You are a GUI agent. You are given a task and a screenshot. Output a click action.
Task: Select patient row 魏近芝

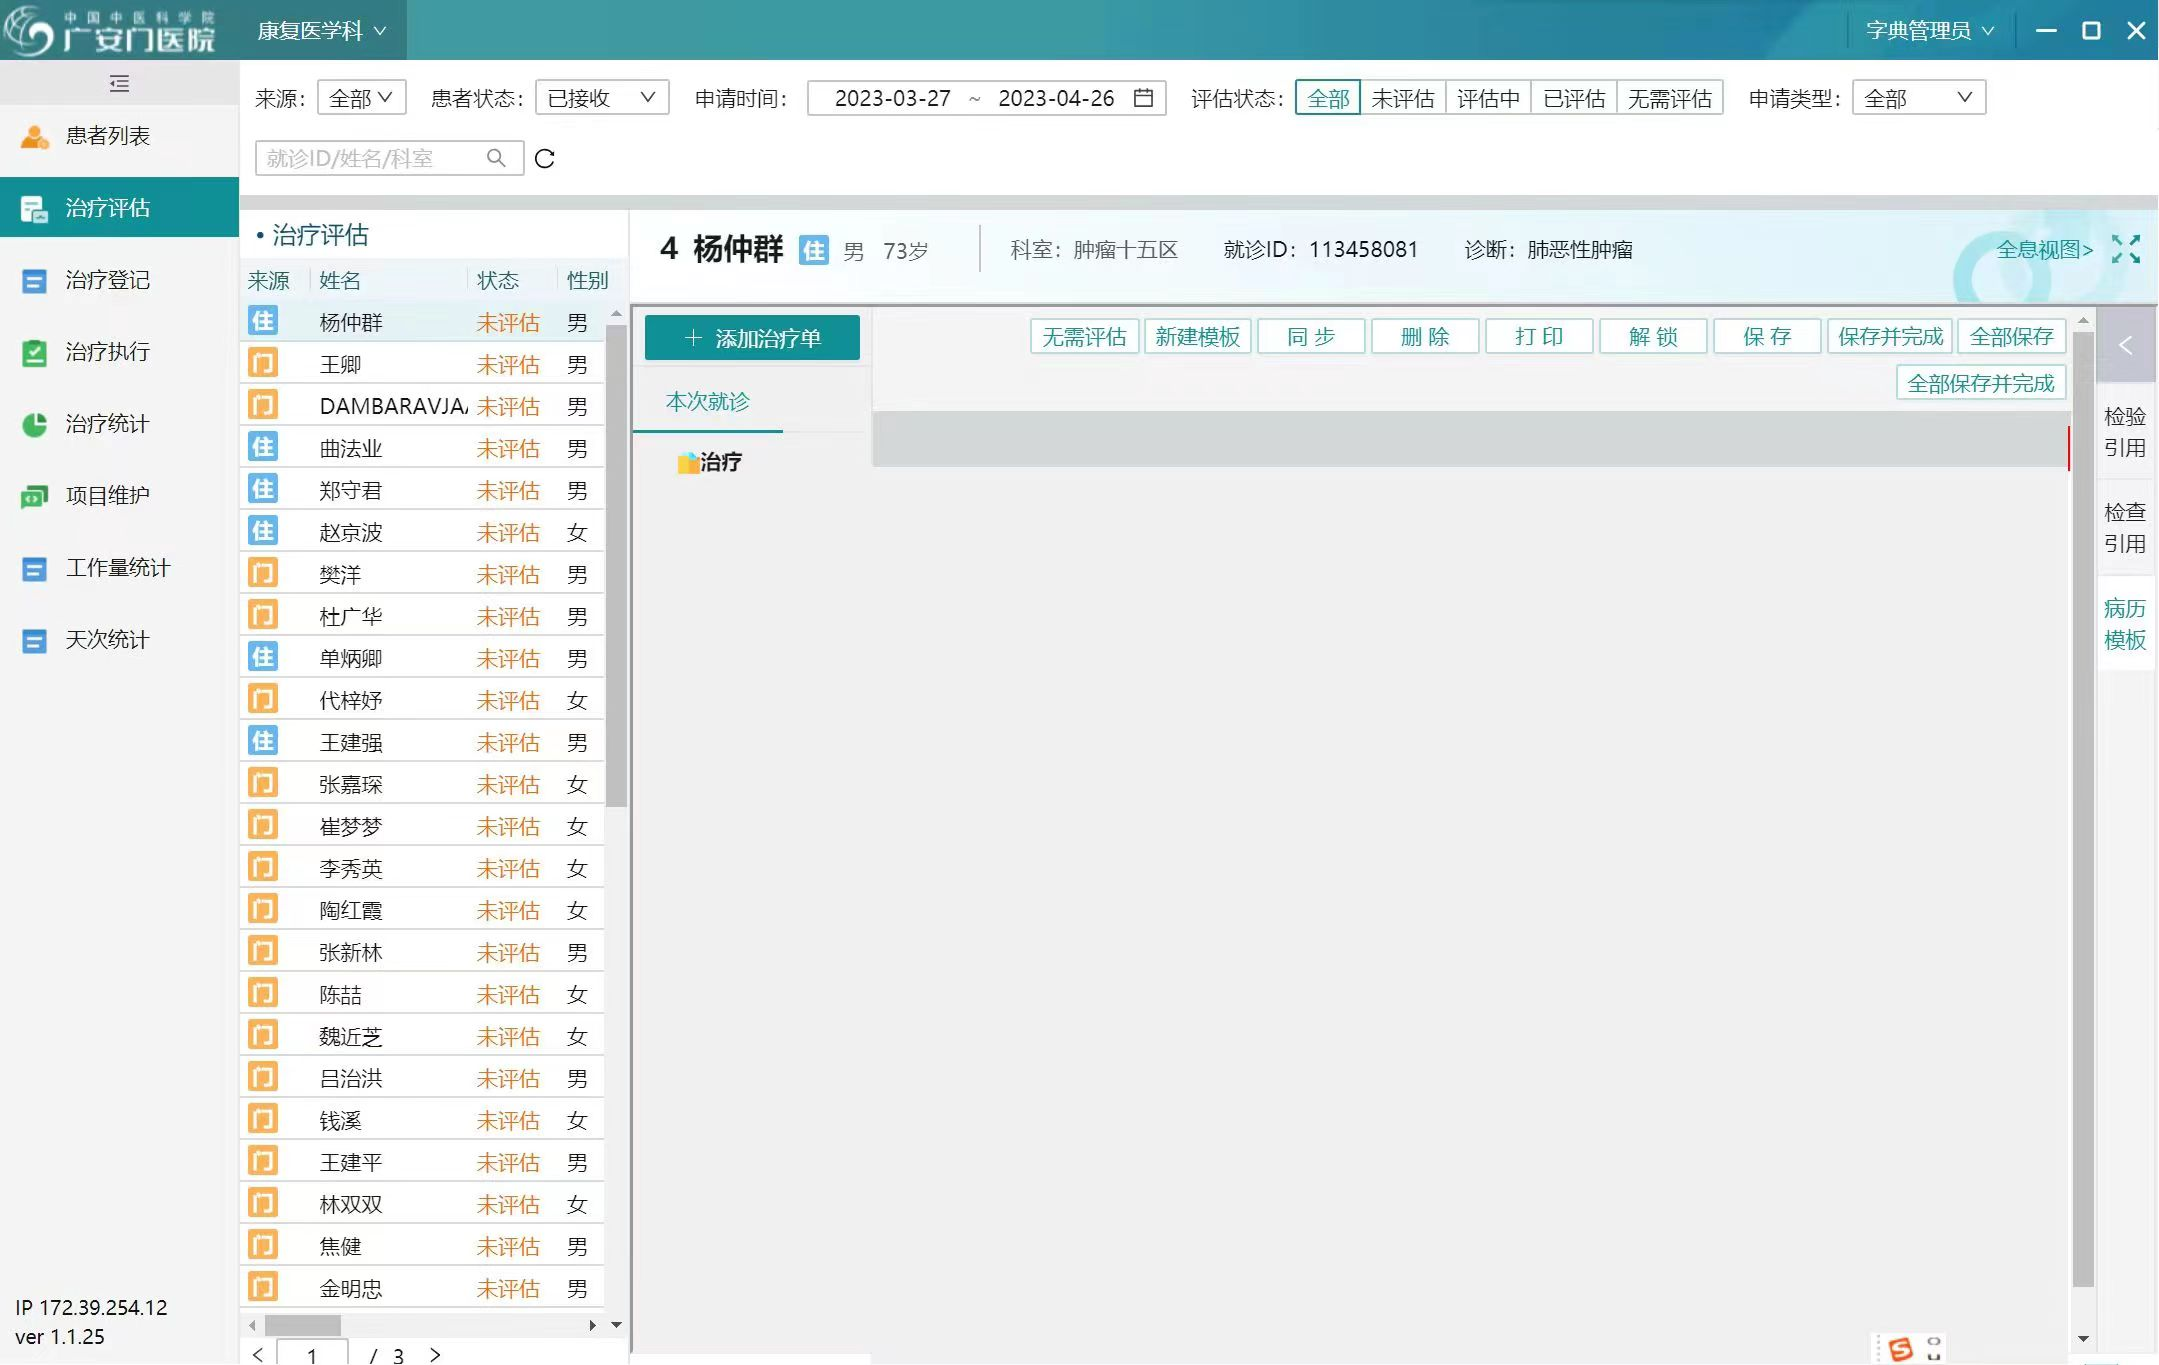tap(422, 1036)
